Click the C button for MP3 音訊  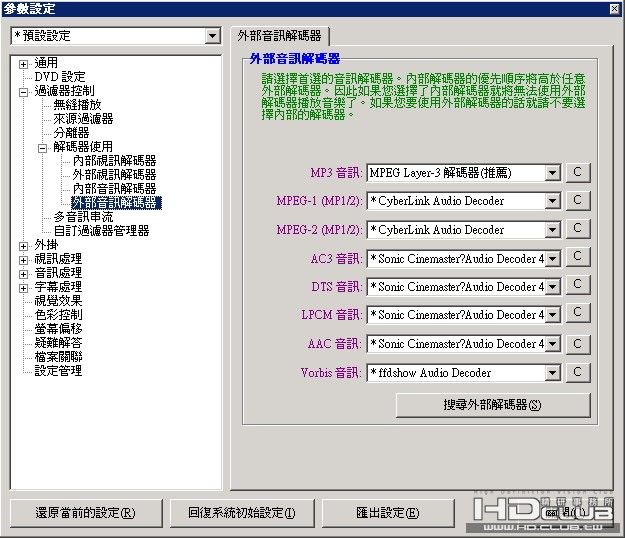pos(578,173)
